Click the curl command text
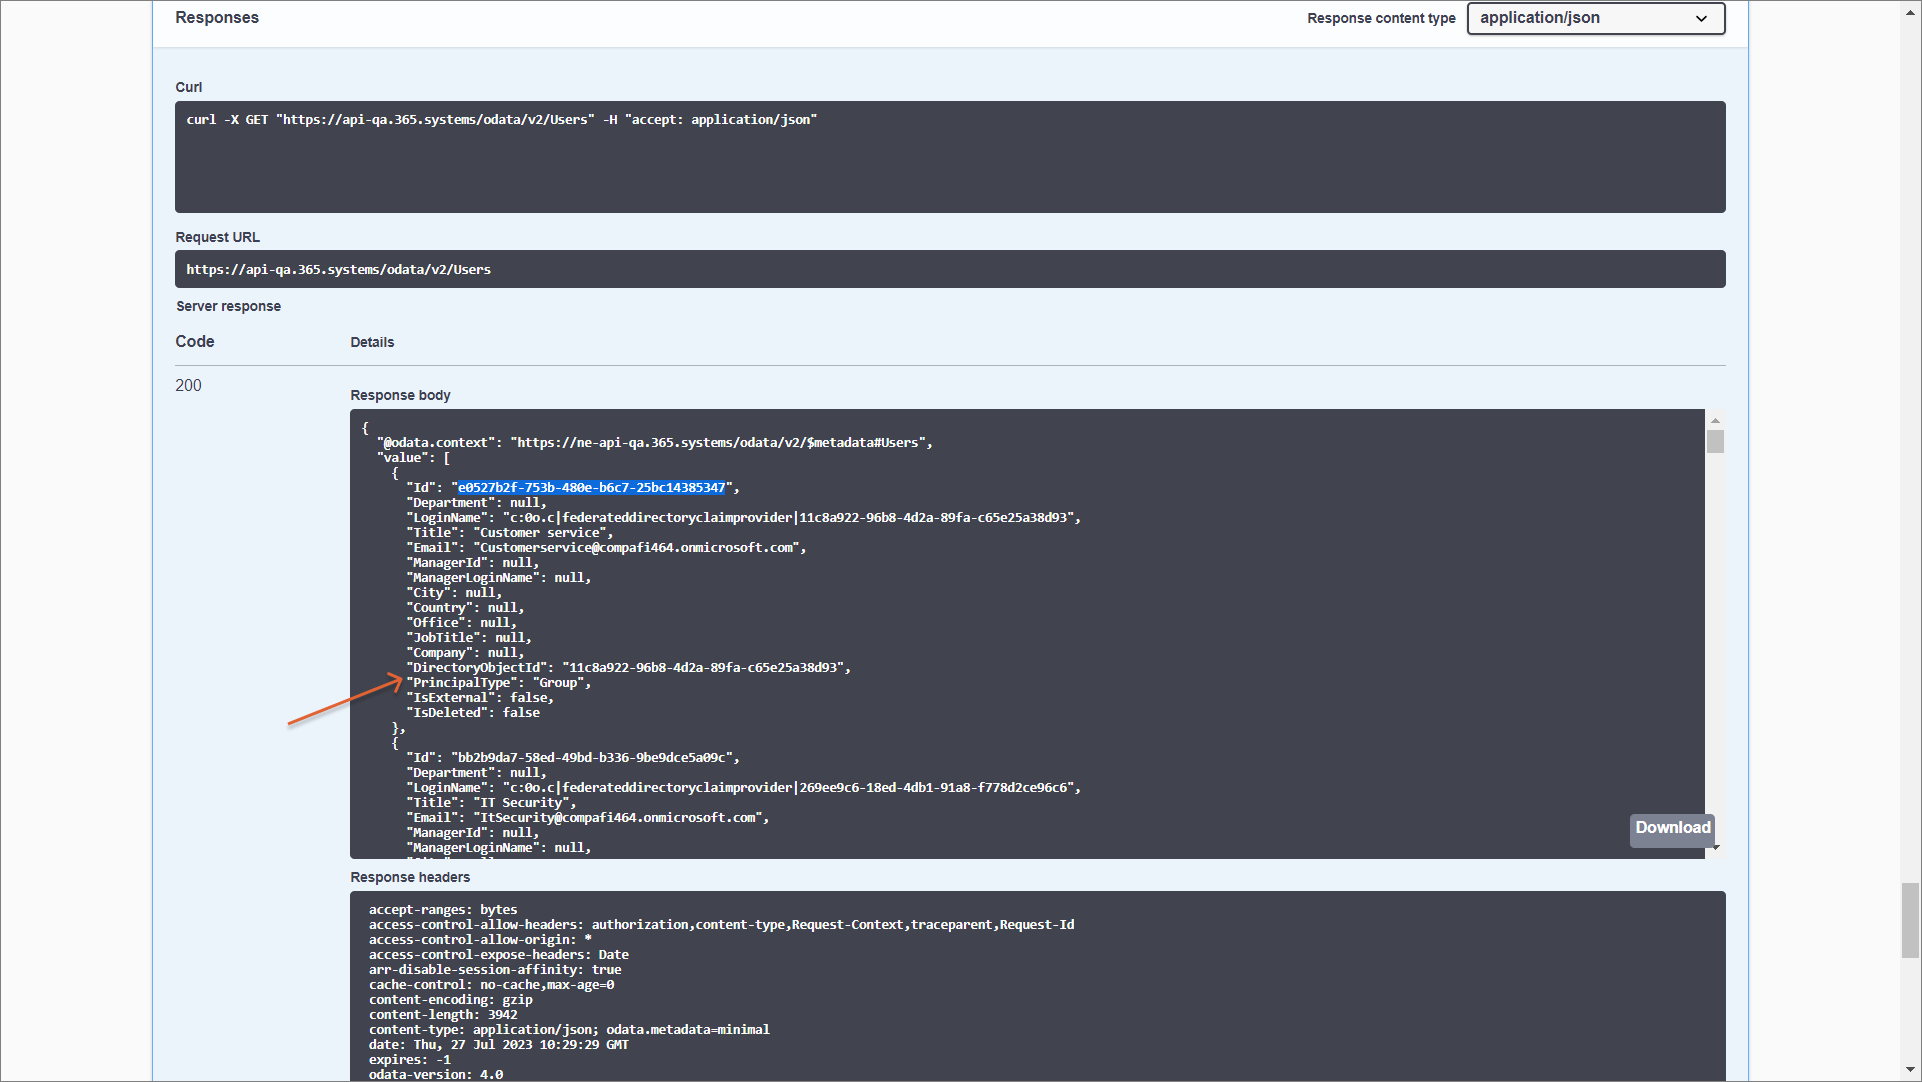The image size is (1922, 1082). tap(501, 120)
